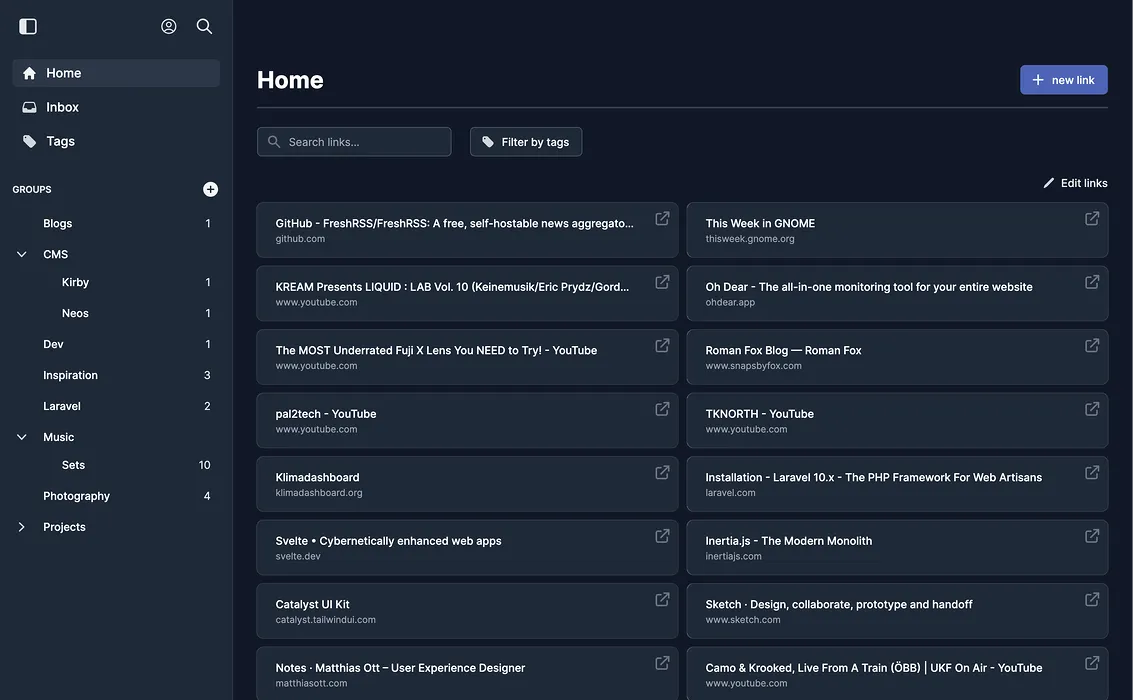Open Camo & Krooked Live card

897,674
